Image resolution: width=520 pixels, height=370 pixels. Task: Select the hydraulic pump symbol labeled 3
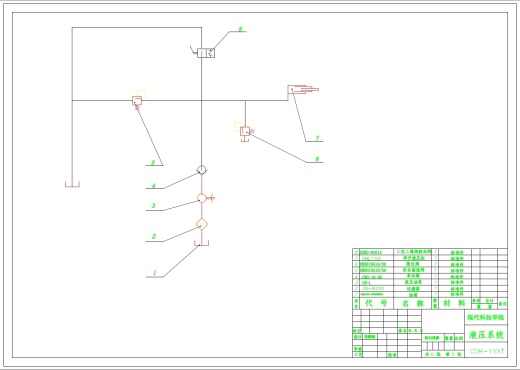coord(202,198)
